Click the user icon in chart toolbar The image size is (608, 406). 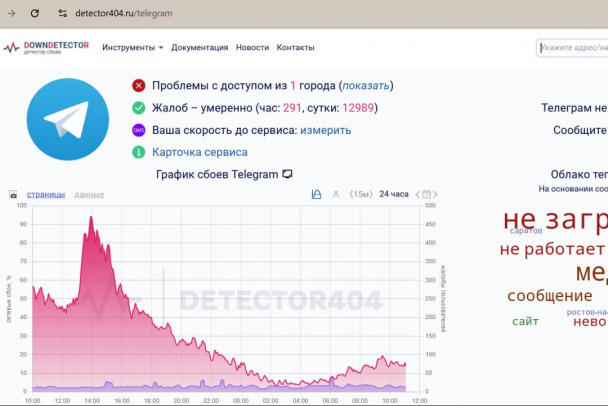pyautogui.click(x=336, y=194)
